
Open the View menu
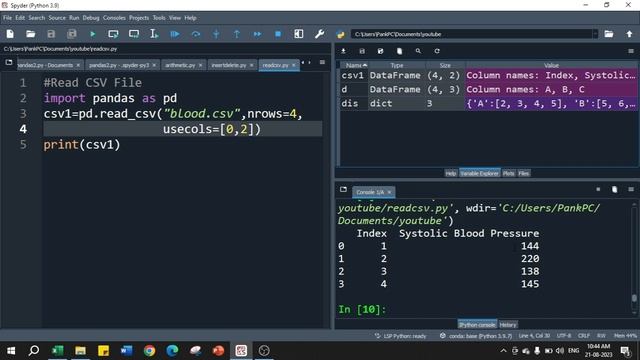tap(175, 18)
